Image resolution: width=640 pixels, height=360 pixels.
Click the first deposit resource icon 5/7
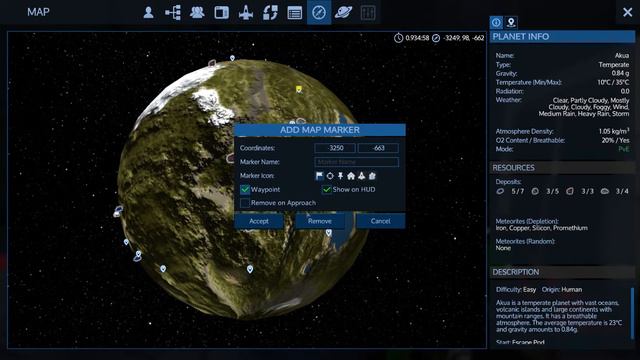(x=500, y=191)
